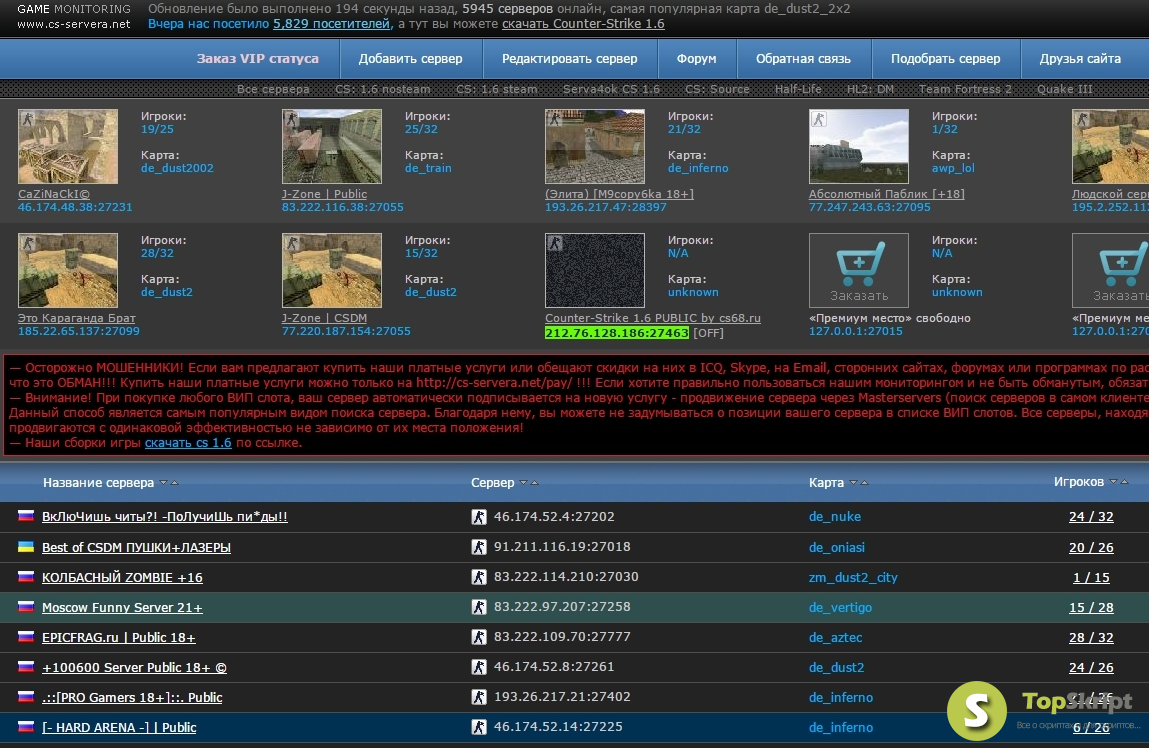
Task: Open Counter-Strike 1.6 PUBLIC by cs68.ru link
Action: tap(652, 318)
